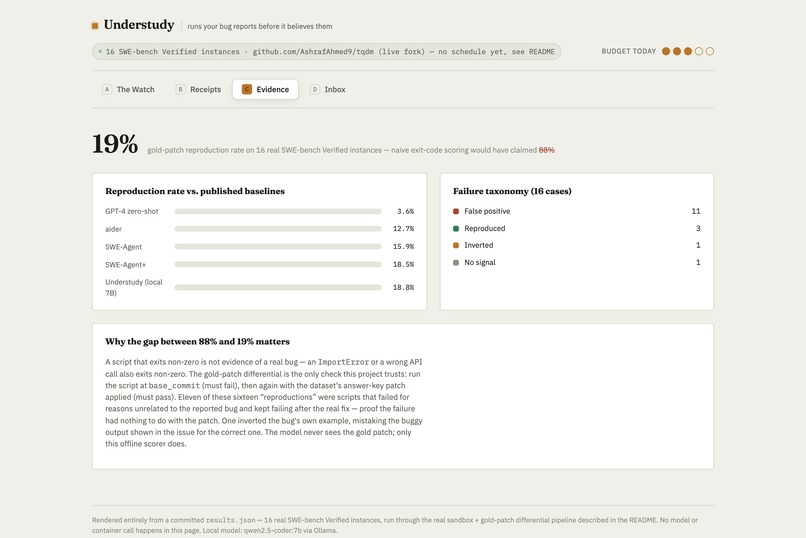The height and width of the screenshot is (538, 806).
Task: Click the 'B' key badge icon
Action: [180, 89]
